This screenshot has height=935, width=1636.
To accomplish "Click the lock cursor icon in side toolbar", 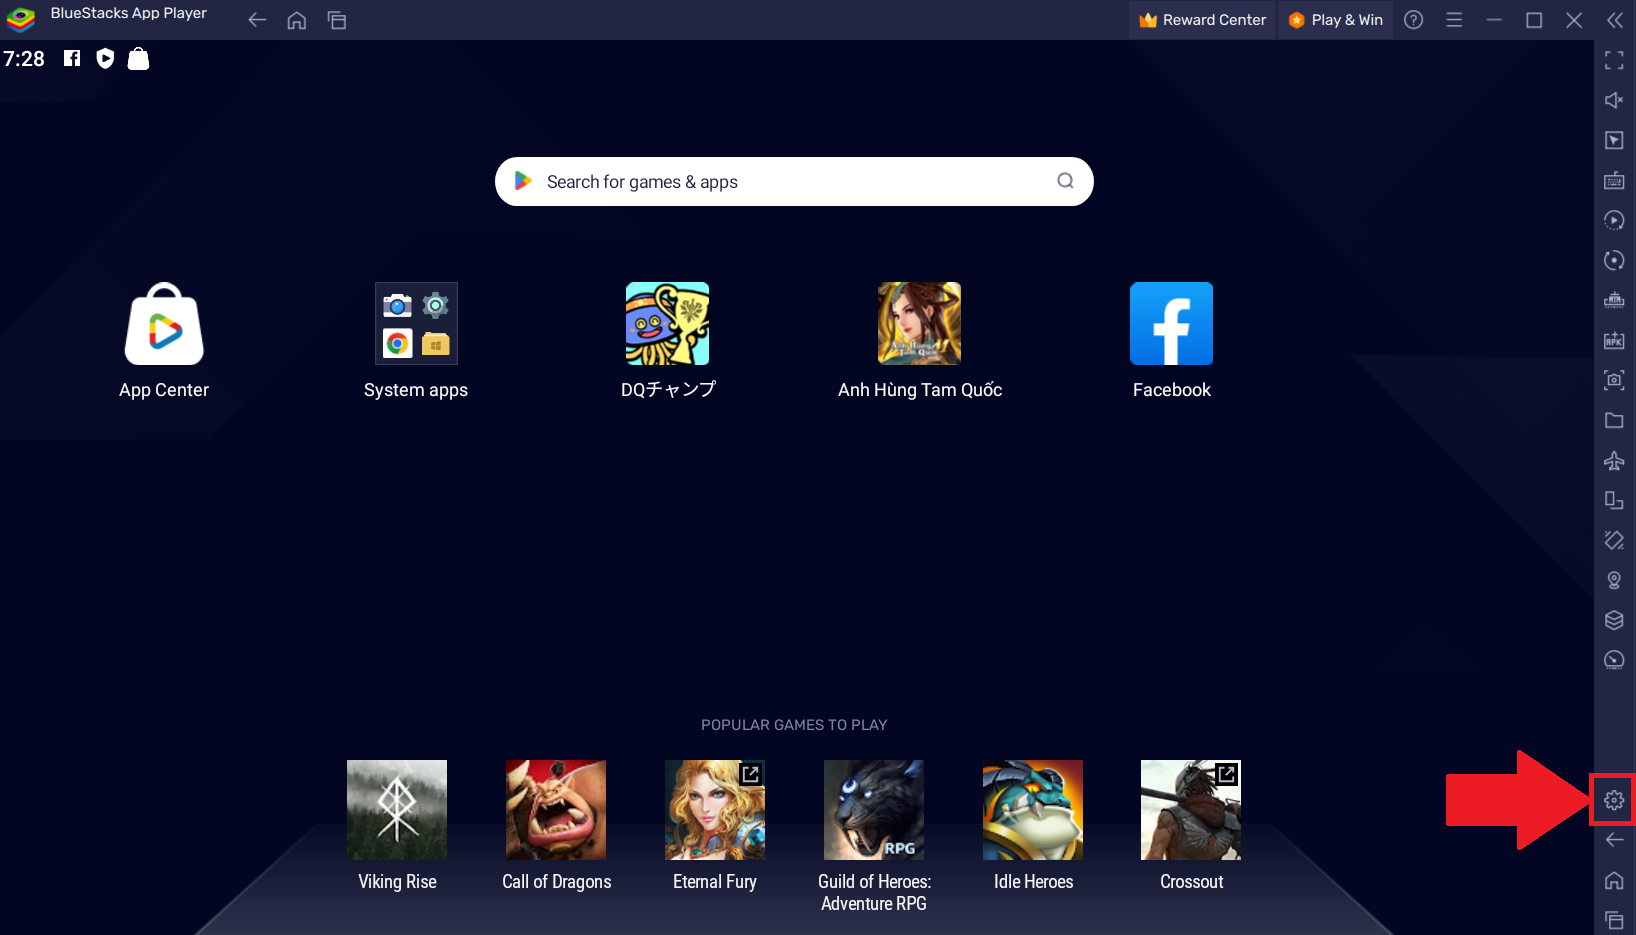I will 1614,140.
